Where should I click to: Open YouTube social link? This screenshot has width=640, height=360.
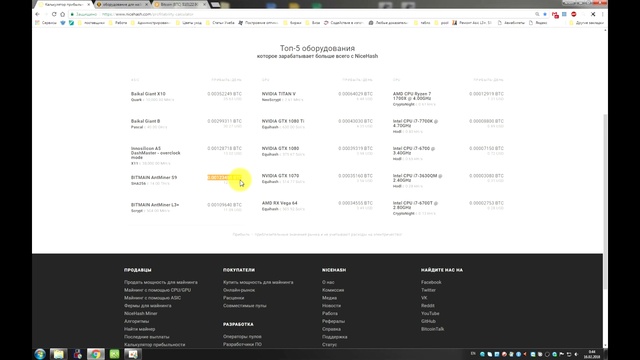[x=430, y=313]
